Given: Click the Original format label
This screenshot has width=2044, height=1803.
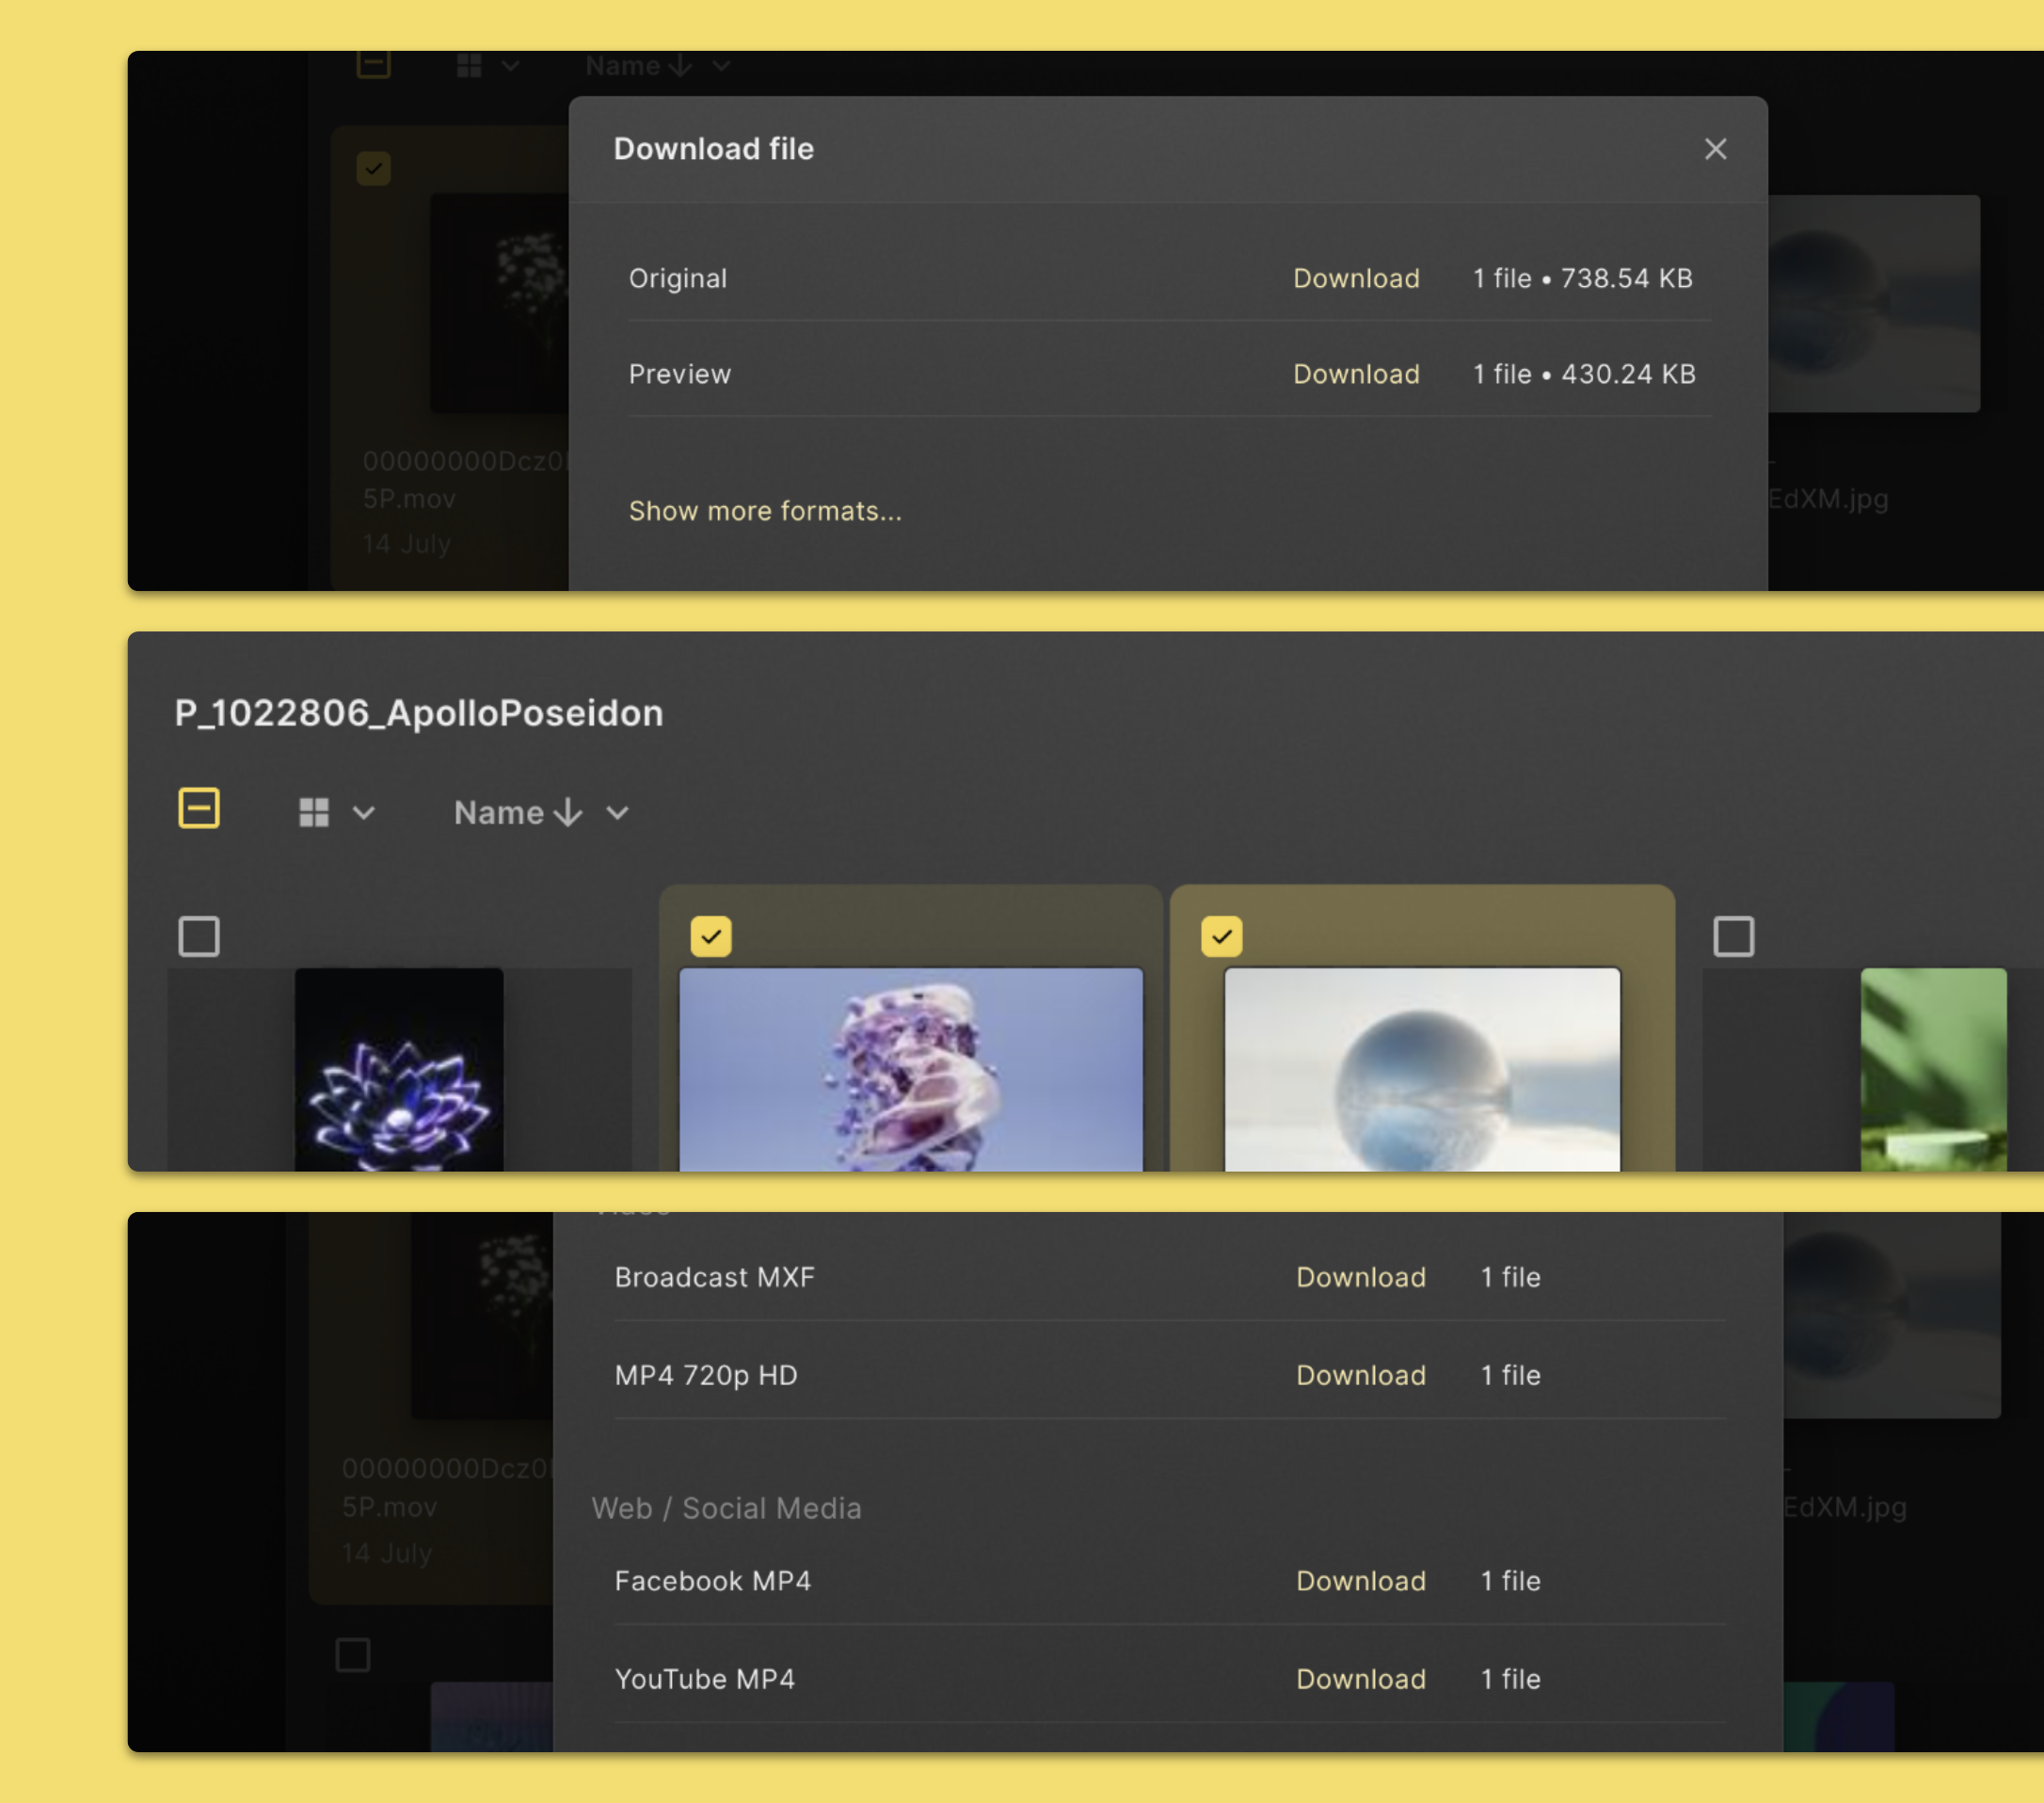Looking at the screenshot, I should (678, 278).
